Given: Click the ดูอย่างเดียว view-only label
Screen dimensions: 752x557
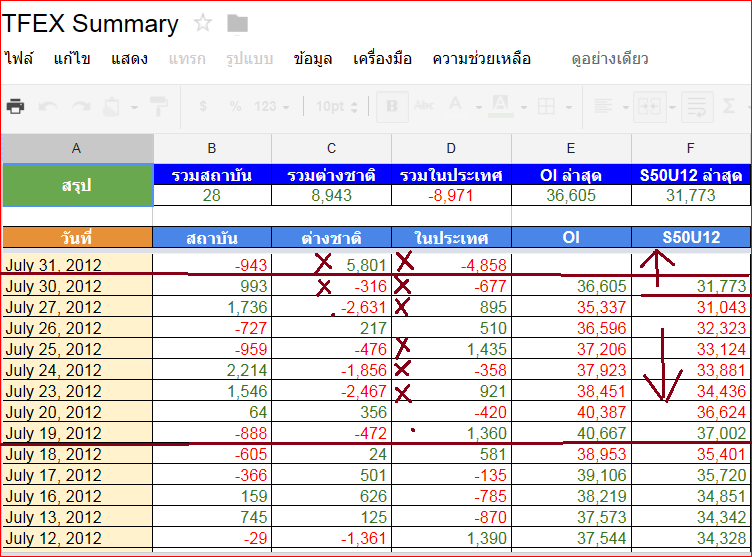Looking at the screenshot, I should pos(610,59).
